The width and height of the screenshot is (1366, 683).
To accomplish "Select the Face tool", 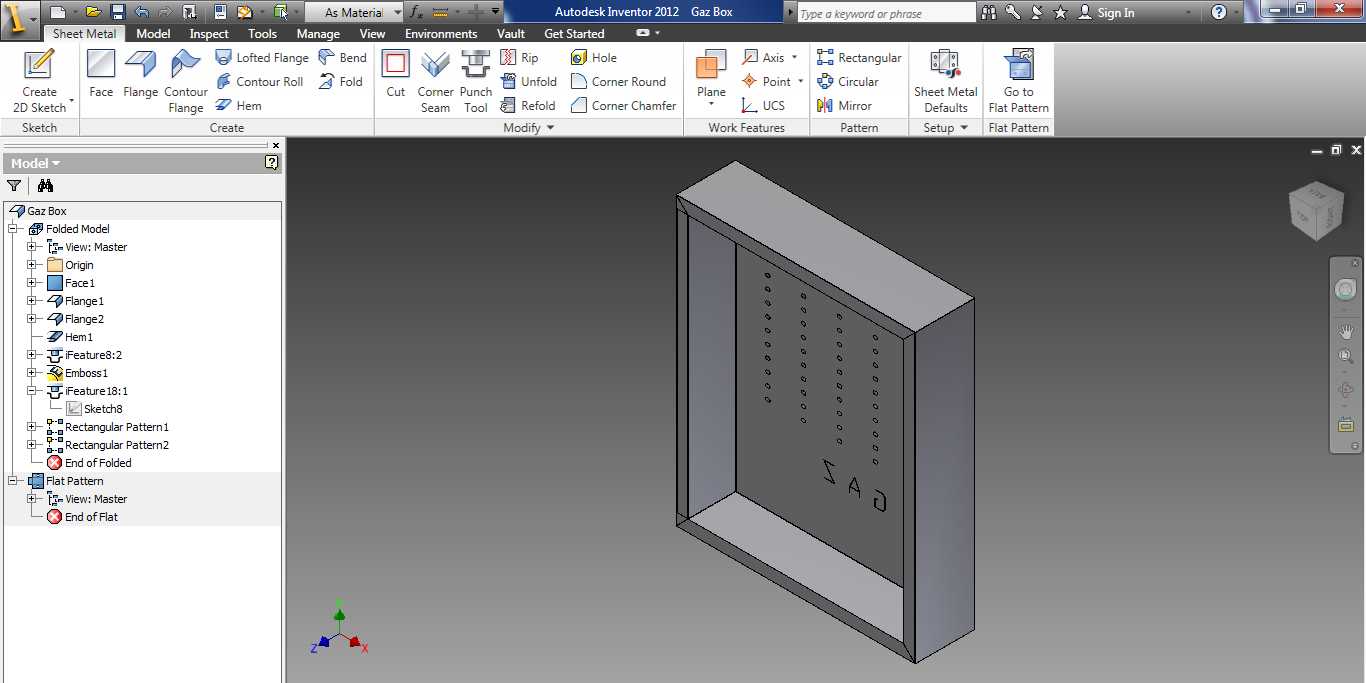I will coord(101,74).
